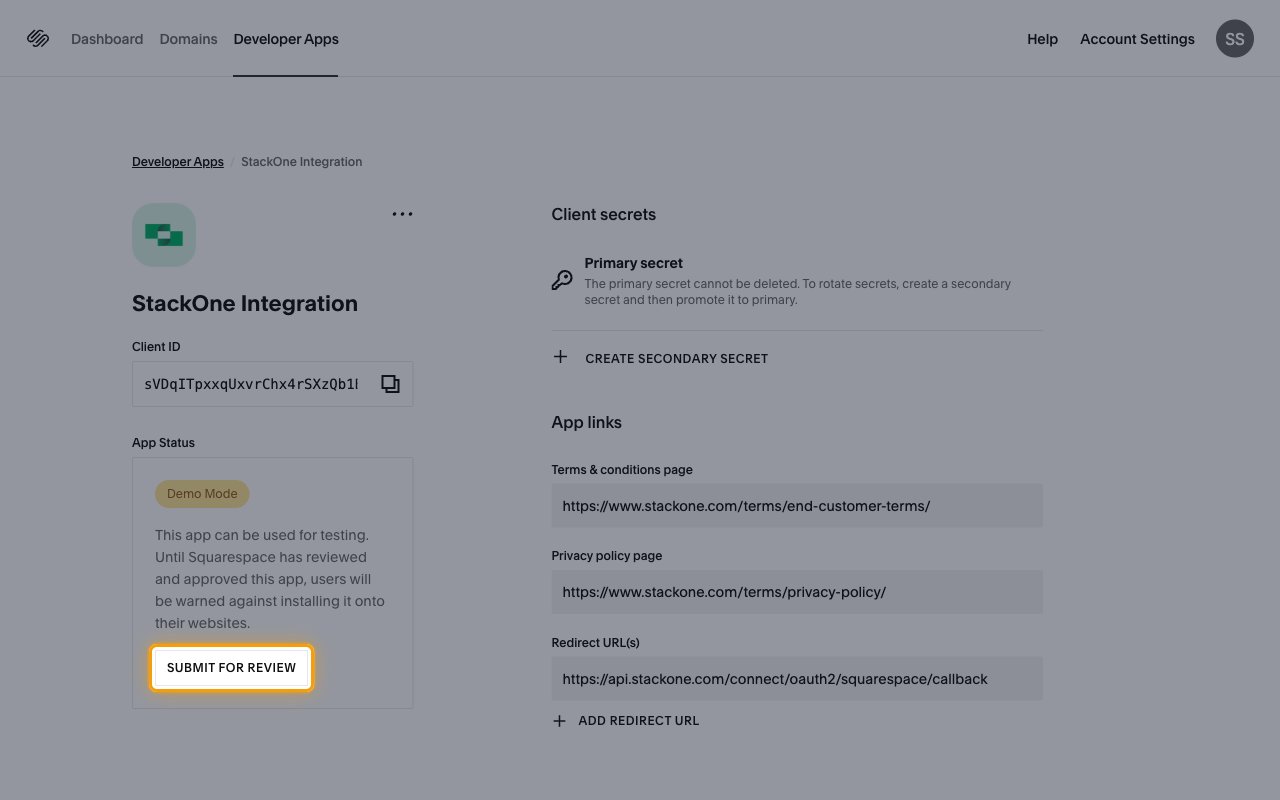Click ADD REDIRECT URL text
The width and height of the screenshot is (1280, 800).
coord(639,721)
